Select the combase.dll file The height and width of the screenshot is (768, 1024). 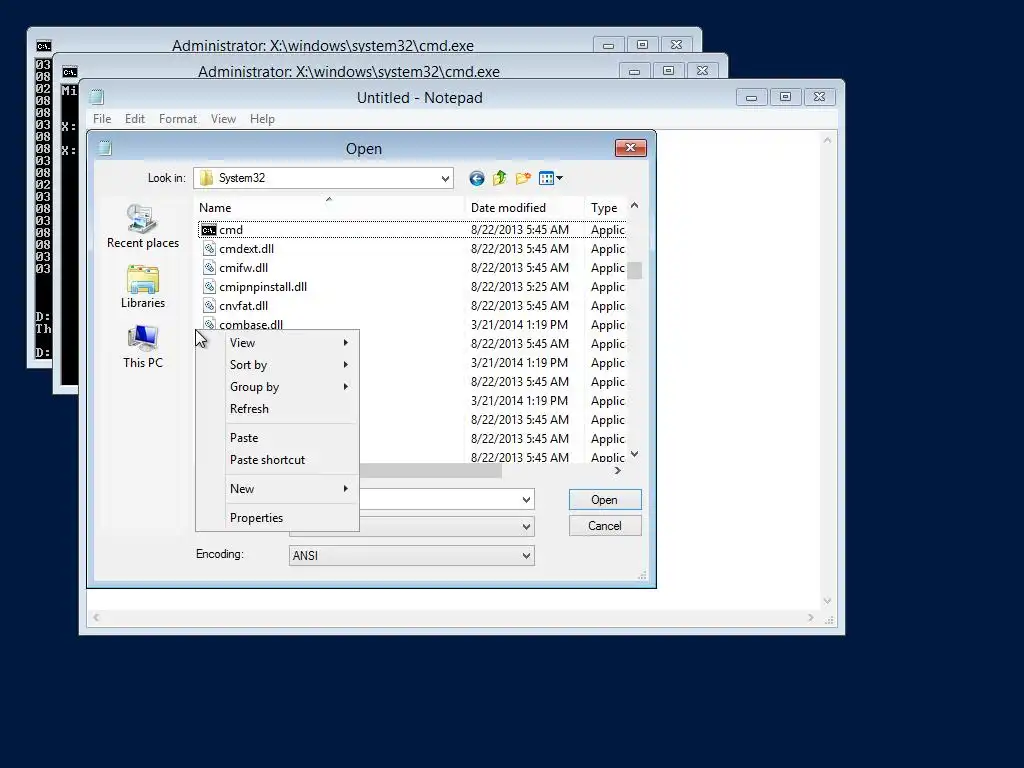pos(251,324)
